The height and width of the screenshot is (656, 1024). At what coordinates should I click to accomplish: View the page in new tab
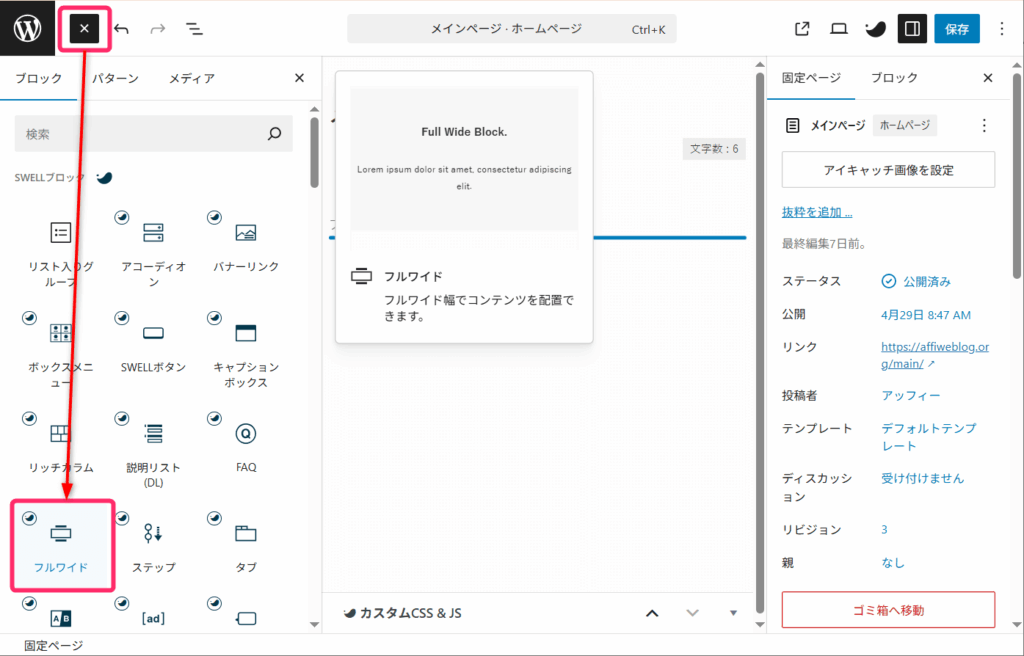[x=802, y=29]
